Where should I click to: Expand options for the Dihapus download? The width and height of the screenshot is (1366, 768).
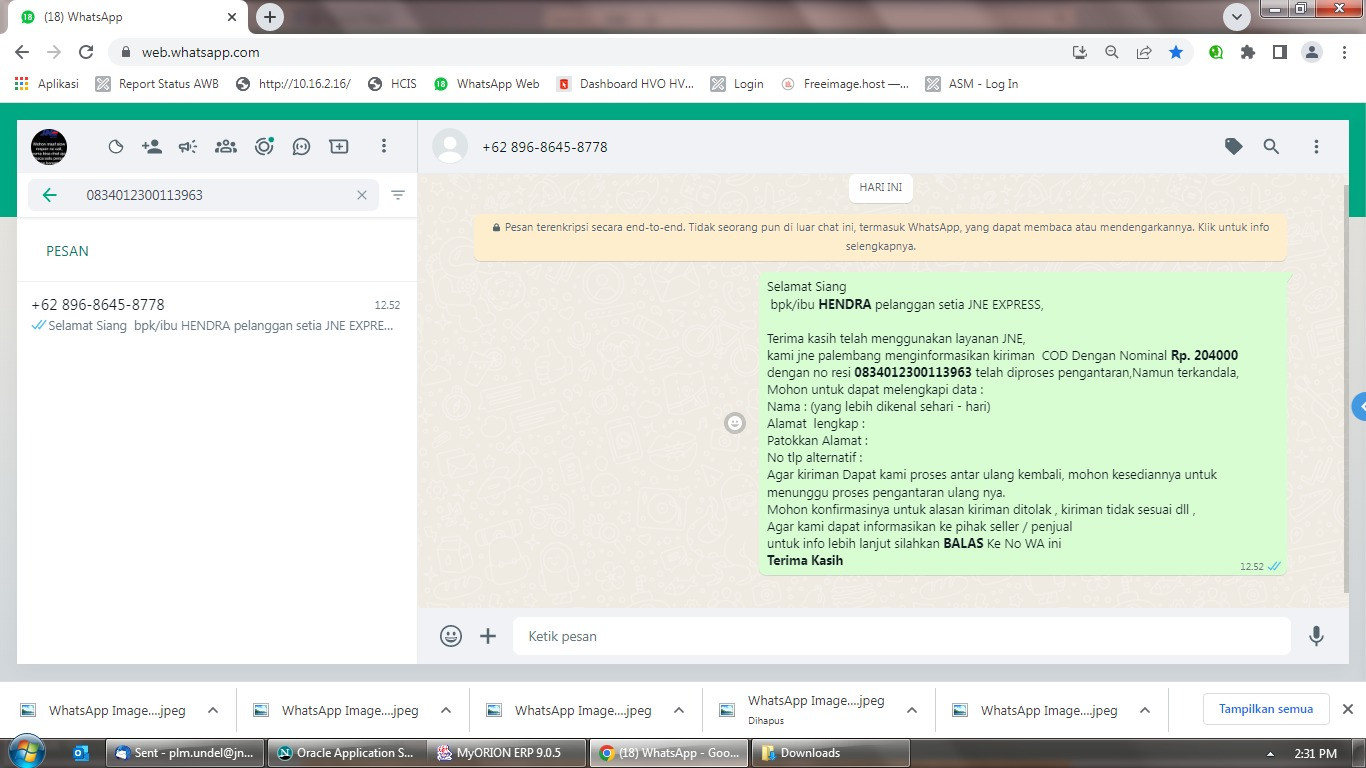[911, 710]
